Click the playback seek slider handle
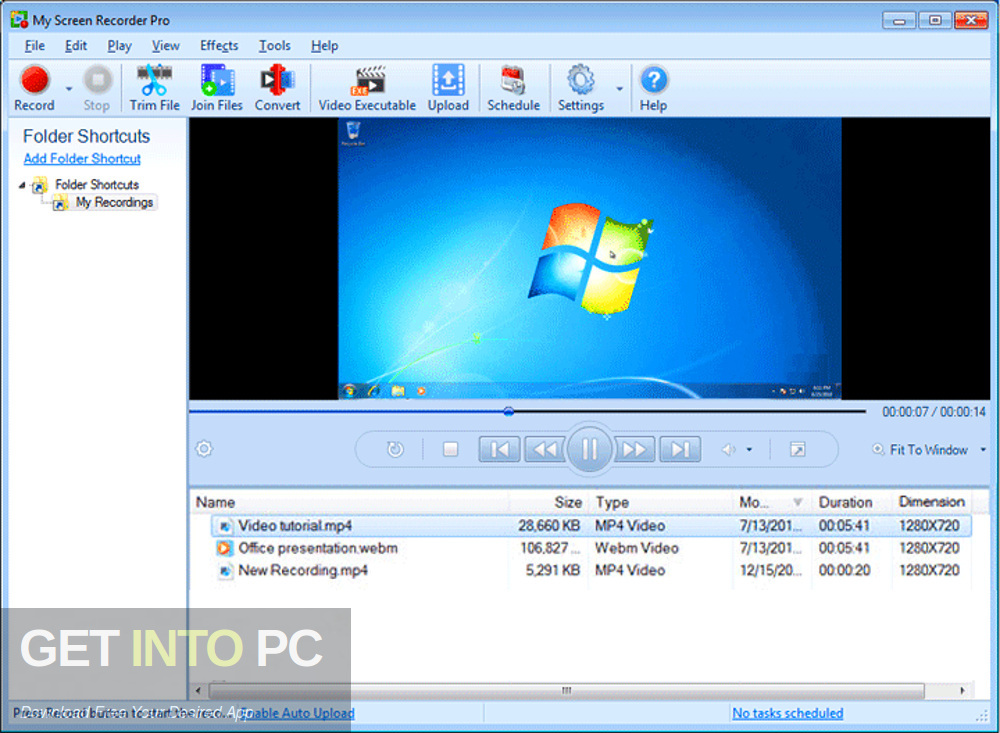This screenshot has height=733, width=1000. (508, 411)
